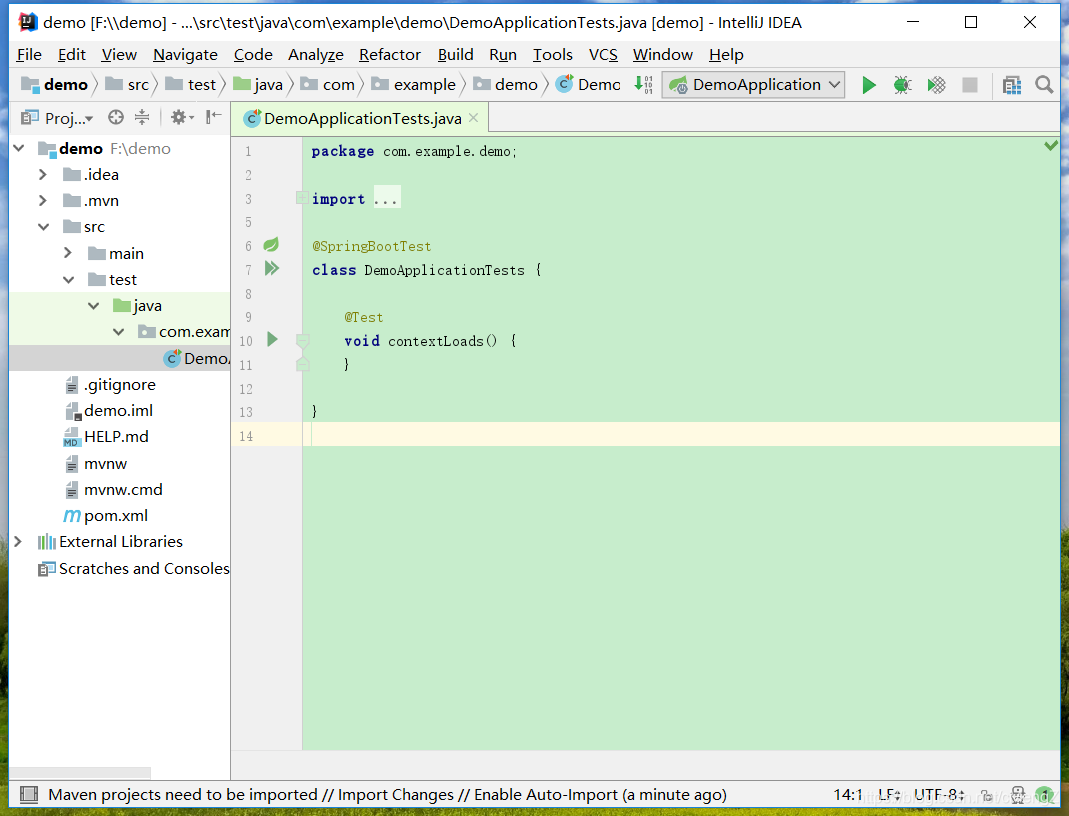This screenshot has width=1069, height=816.
Task: Open the Project view selector dropdown
Action: click(x=57, y=118)
